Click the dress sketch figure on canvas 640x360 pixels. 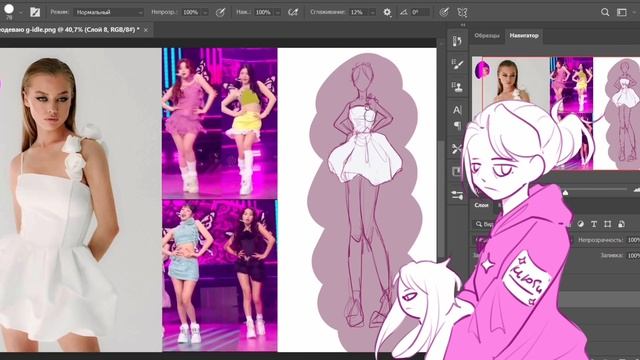365,196
